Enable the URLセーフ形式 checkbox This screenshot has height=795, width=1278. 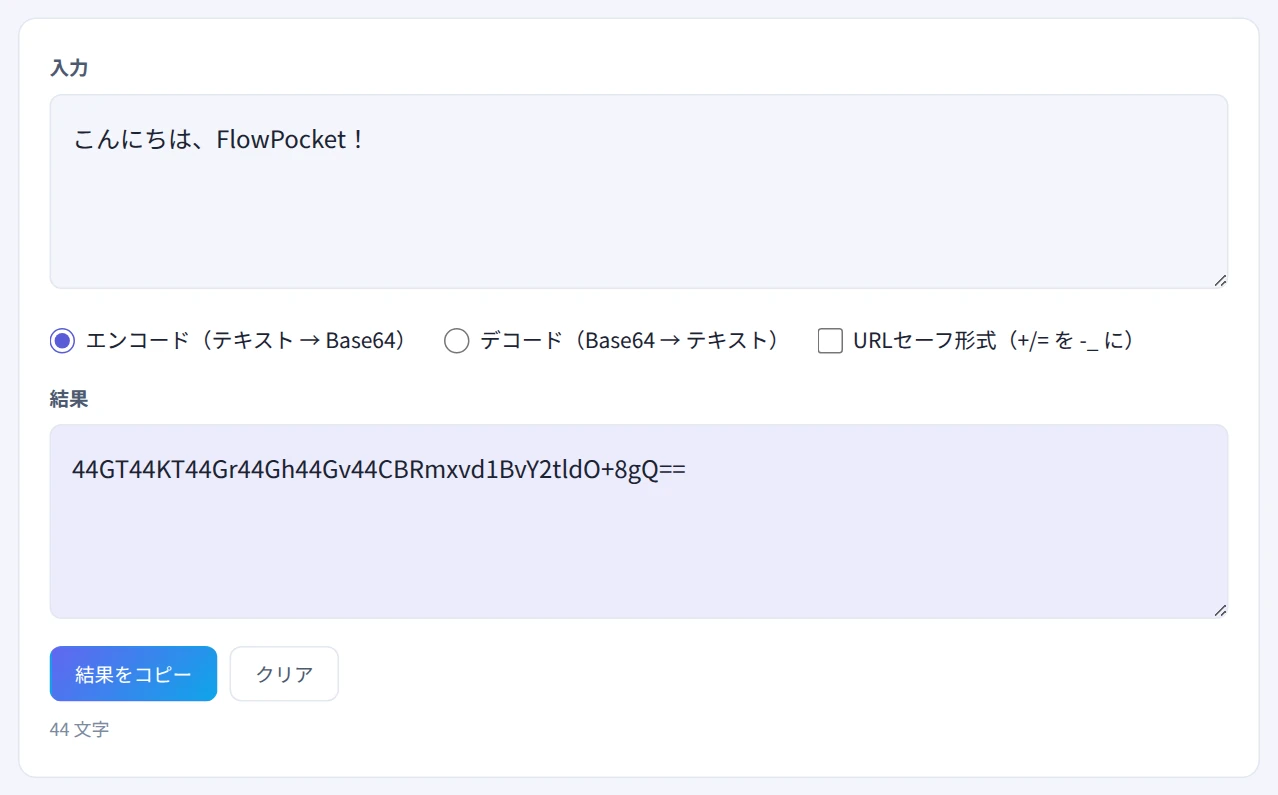tap(830, 341)
